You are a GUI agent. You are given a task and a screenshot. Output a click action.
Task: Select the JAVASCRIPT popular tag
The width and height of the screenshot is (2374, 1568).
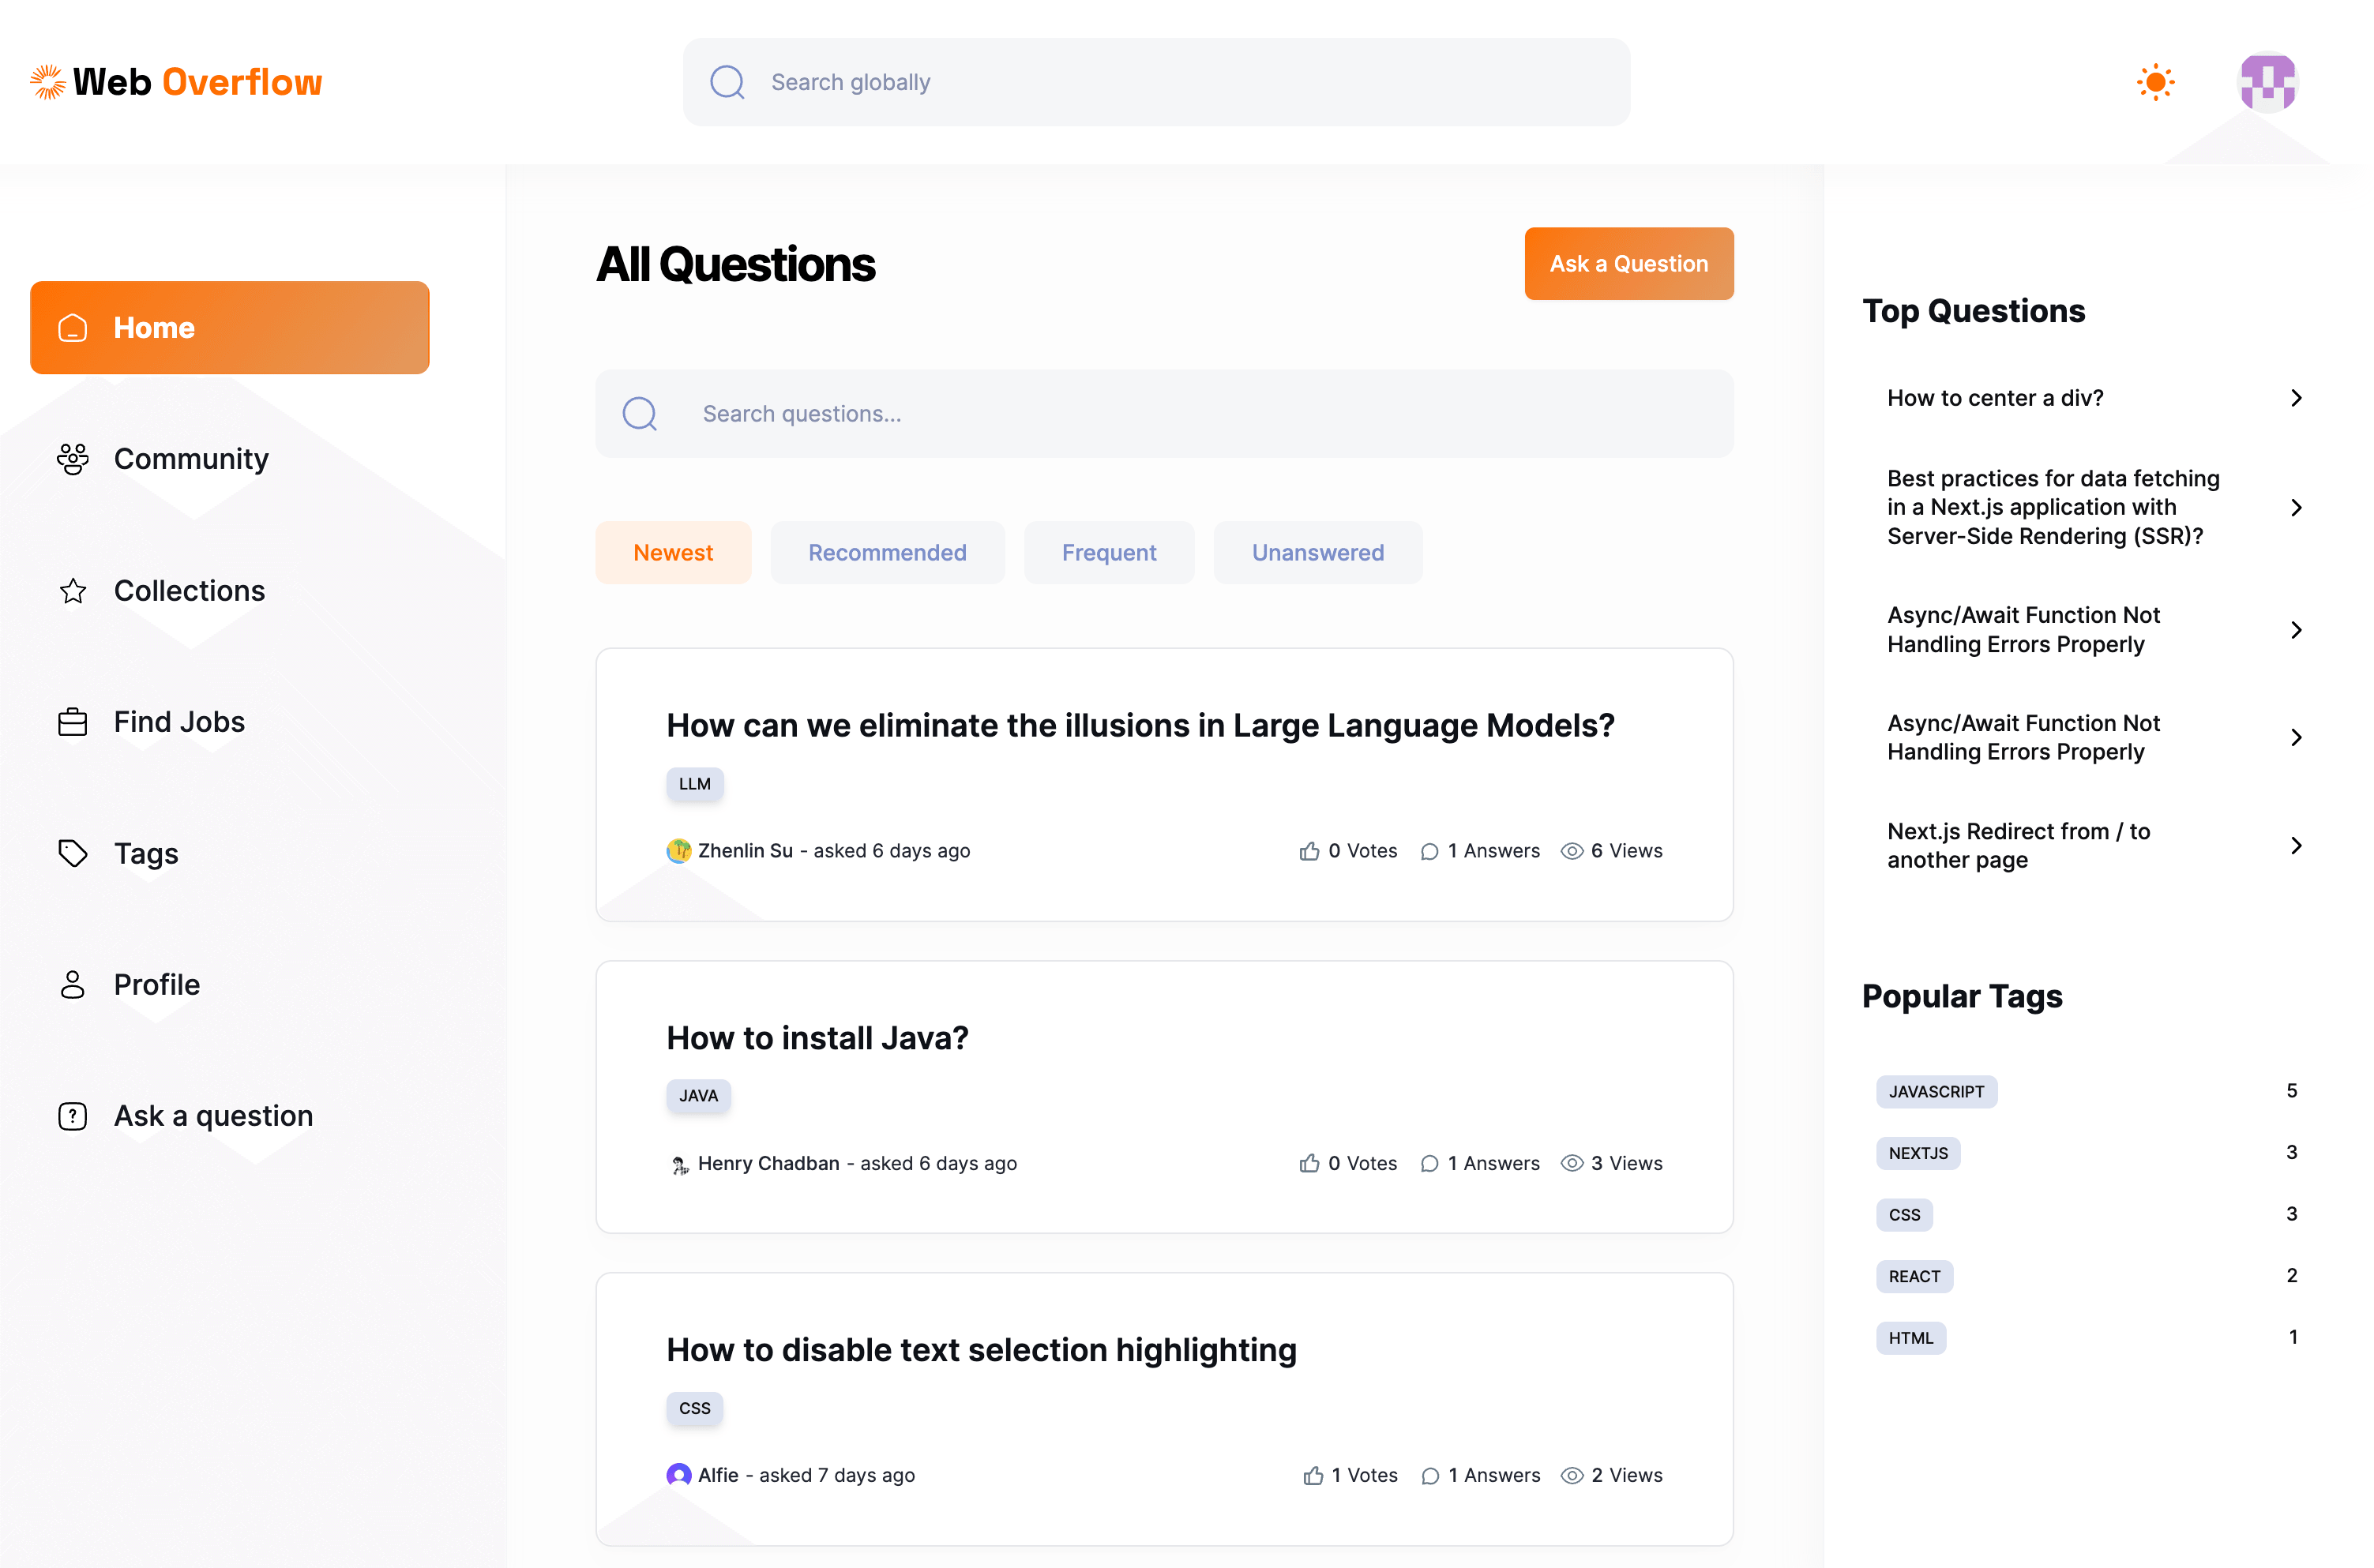[x=1936, y=1092]
